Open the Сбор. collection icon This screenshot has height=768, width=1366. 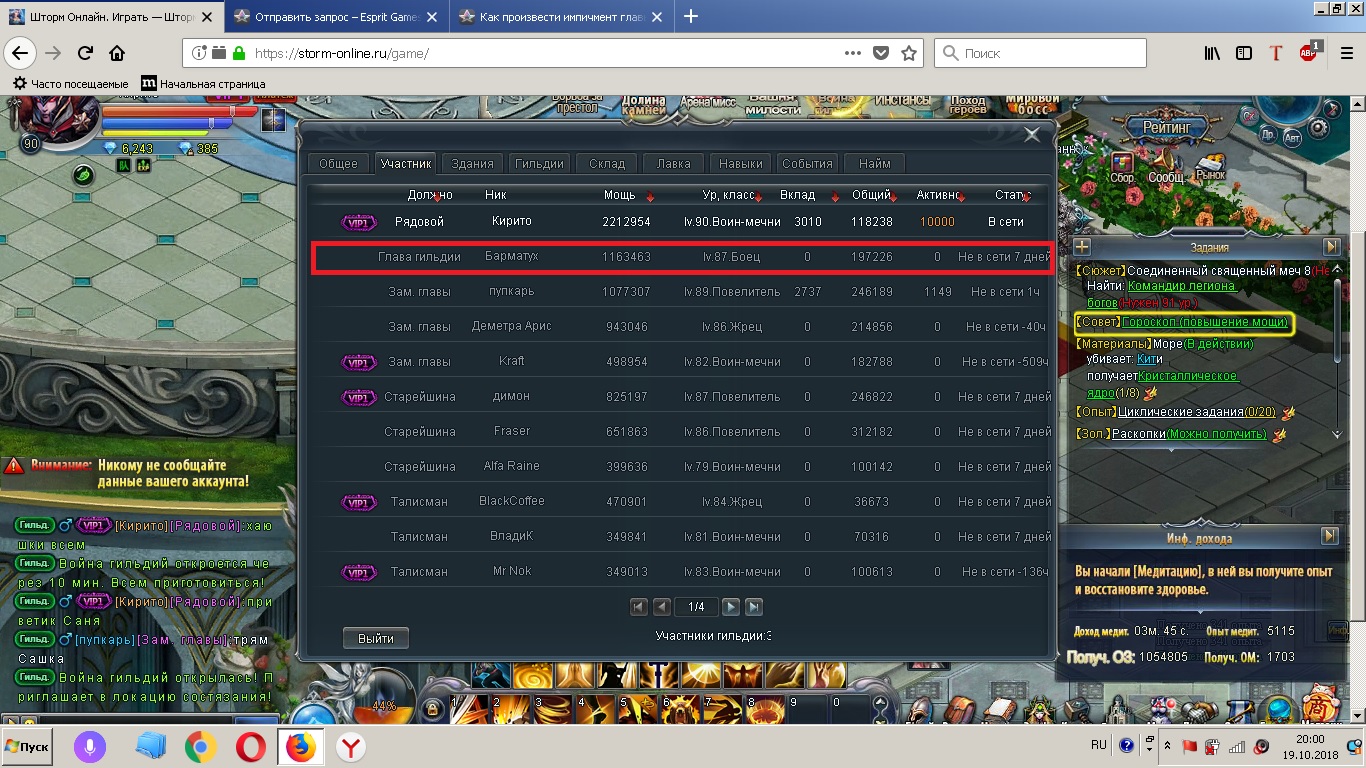pos(1122,165)
